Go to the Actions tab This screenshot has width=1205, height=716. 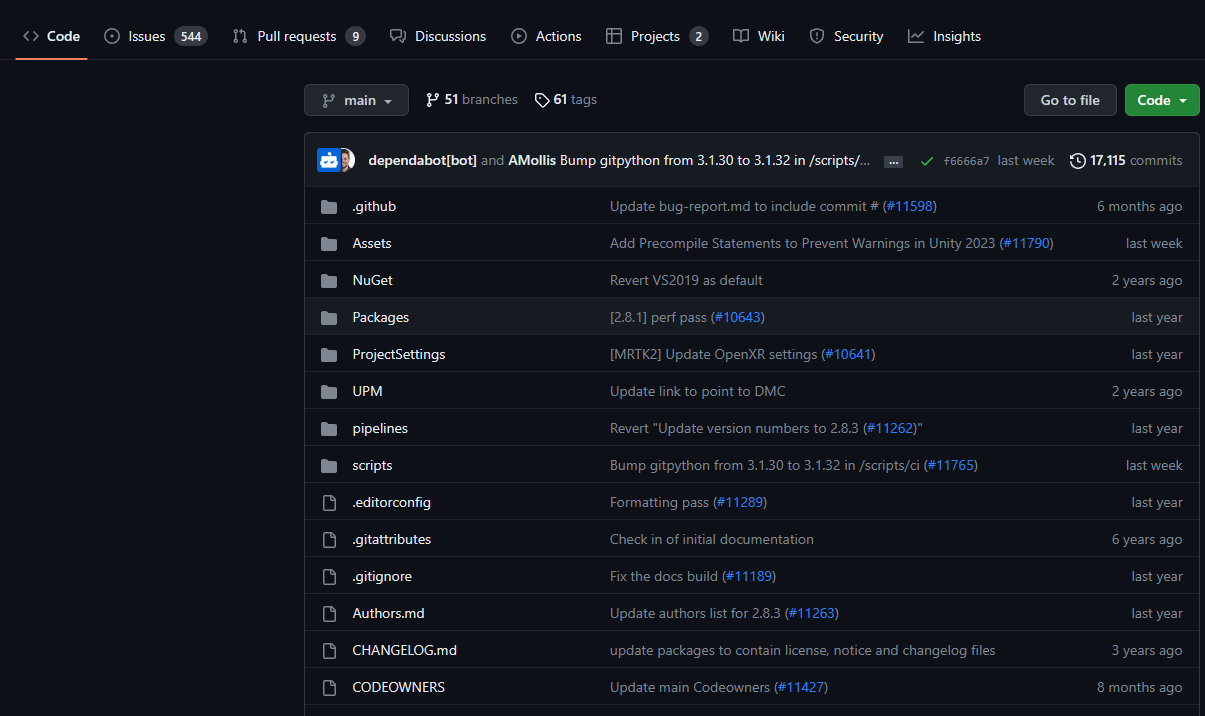[546, 36]
